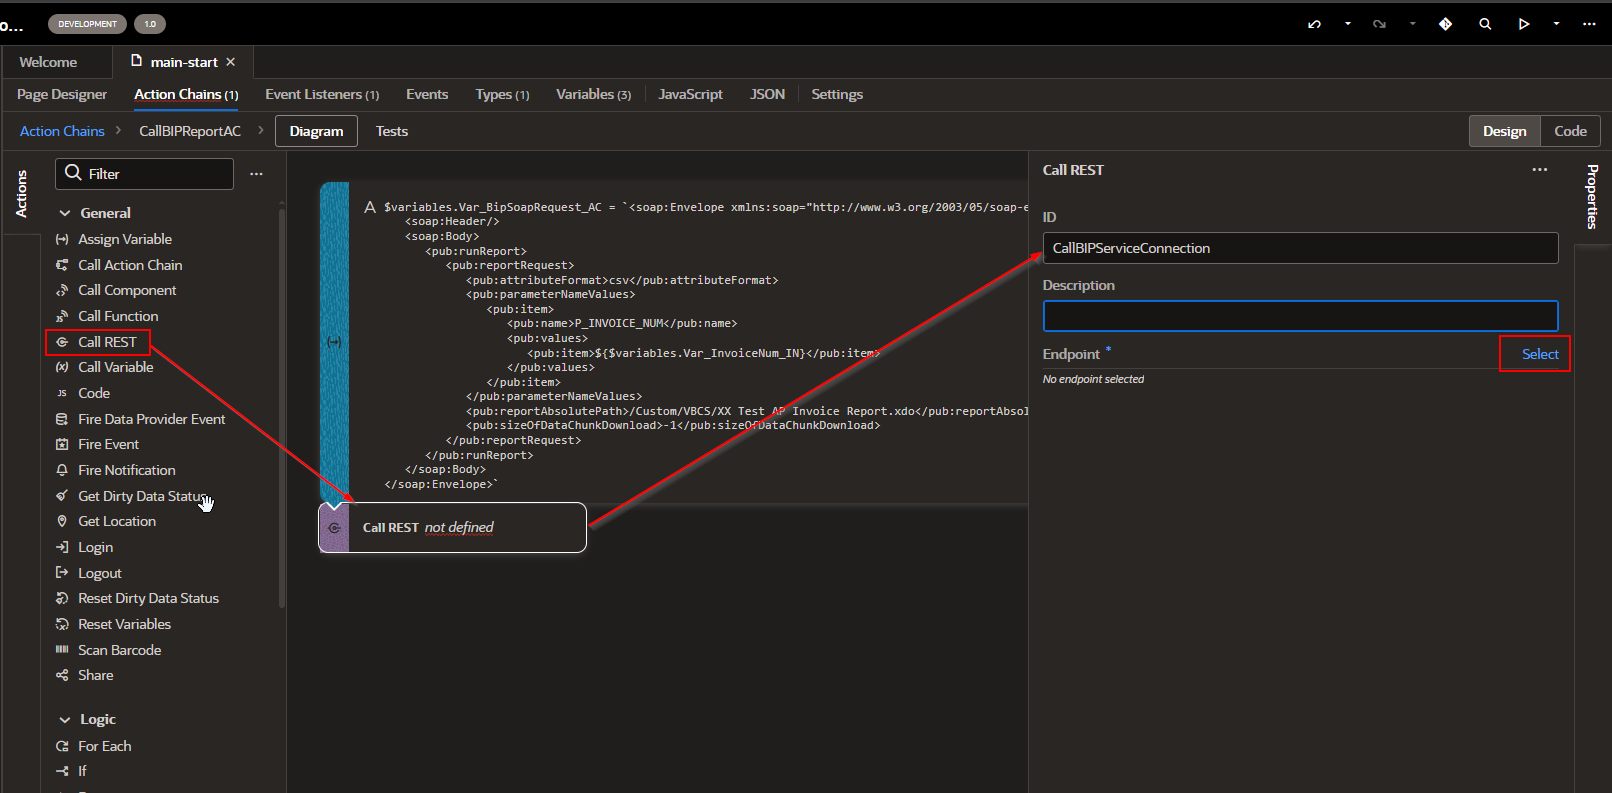Screen dimensions: 1612x793
Task: Select the Get Dirty Data Status icon
Action: coord(62,496)
